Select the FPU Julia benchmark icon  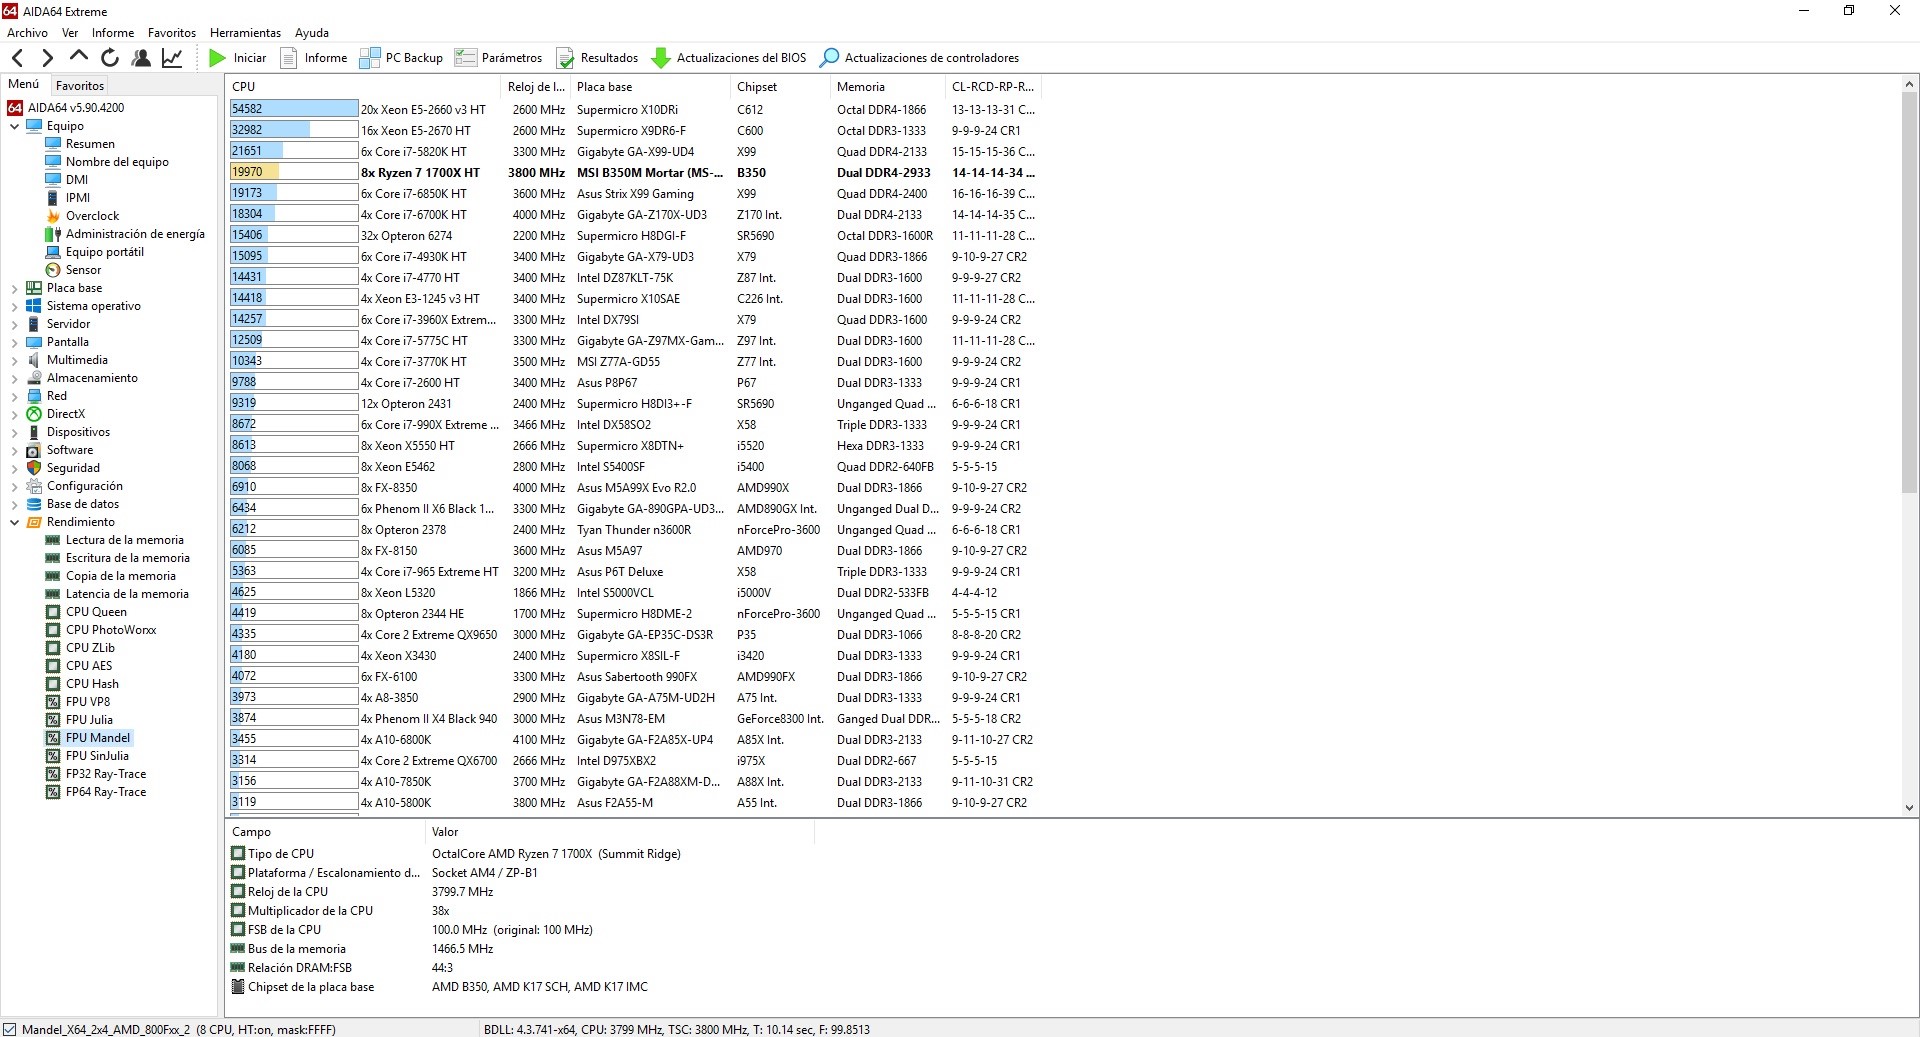(53, 720)
